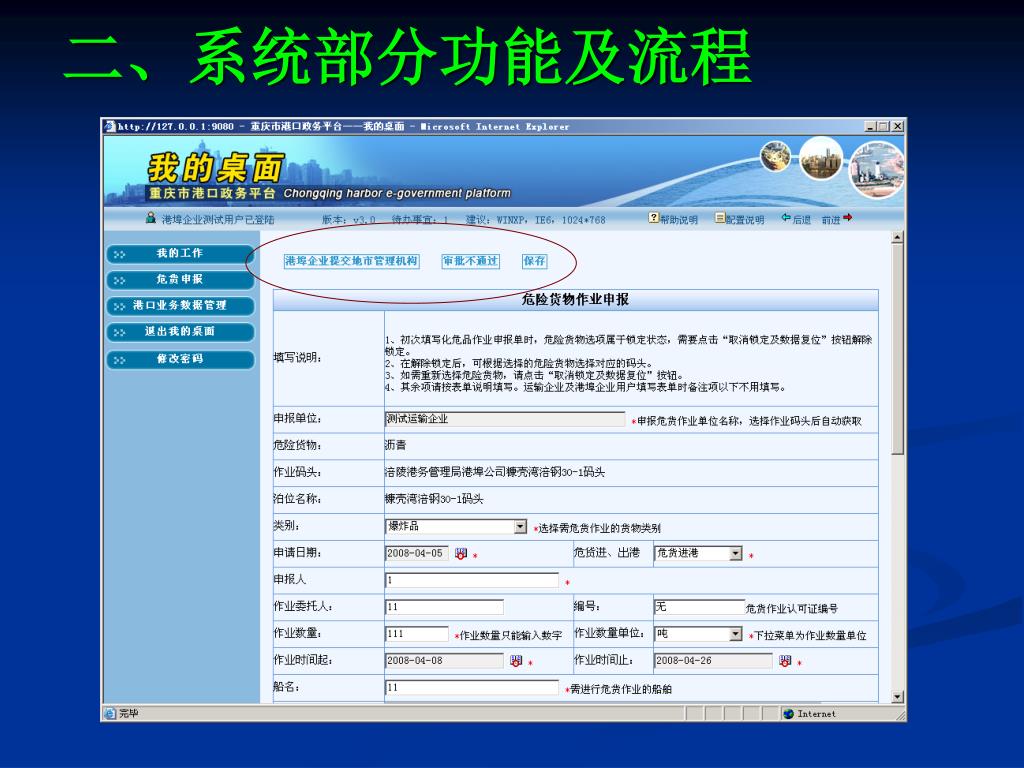Image resolution: width=1024 pixels, height=768 pixels.
Task: Open the 帮助说明 help icon
Action: 653,217
